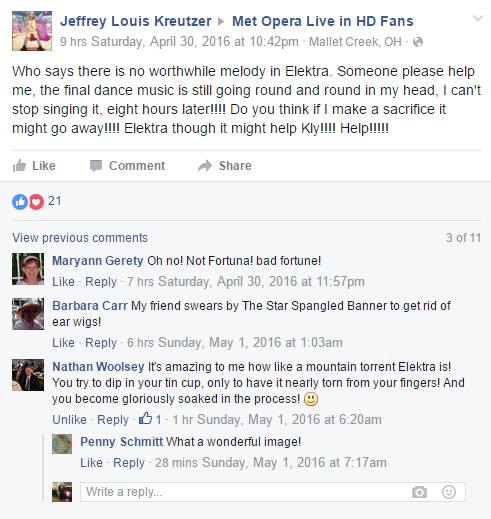The image size is (491, 519).
Task: Click the globe public privacy icon
Action: click(418, 42)
